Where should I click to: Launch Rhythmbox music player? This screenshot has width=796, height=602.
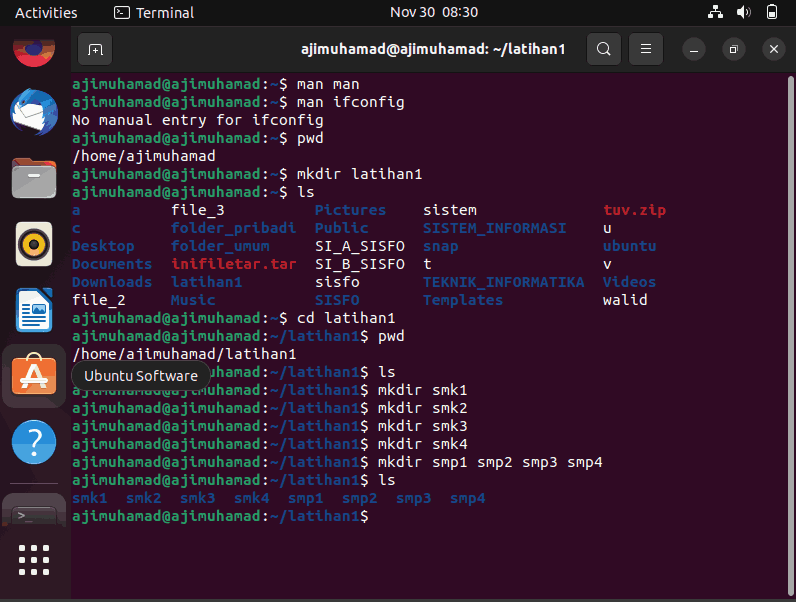(x=34, y=244)
